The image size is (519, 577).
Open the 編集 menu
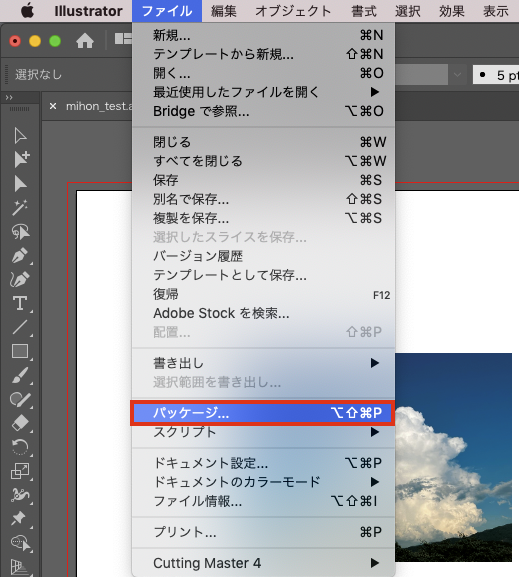[224, 11]
